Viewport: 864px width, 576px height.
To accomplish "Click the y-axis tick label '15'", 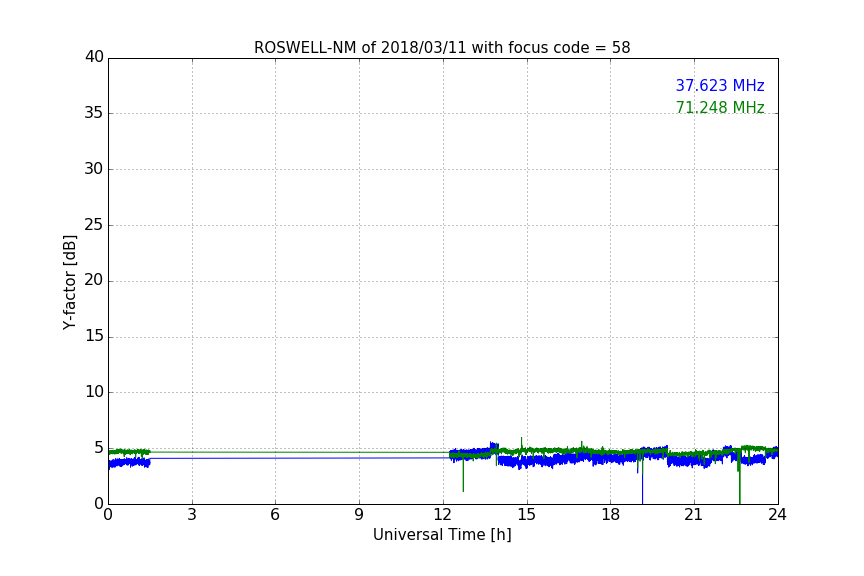I will pos(94,336).
